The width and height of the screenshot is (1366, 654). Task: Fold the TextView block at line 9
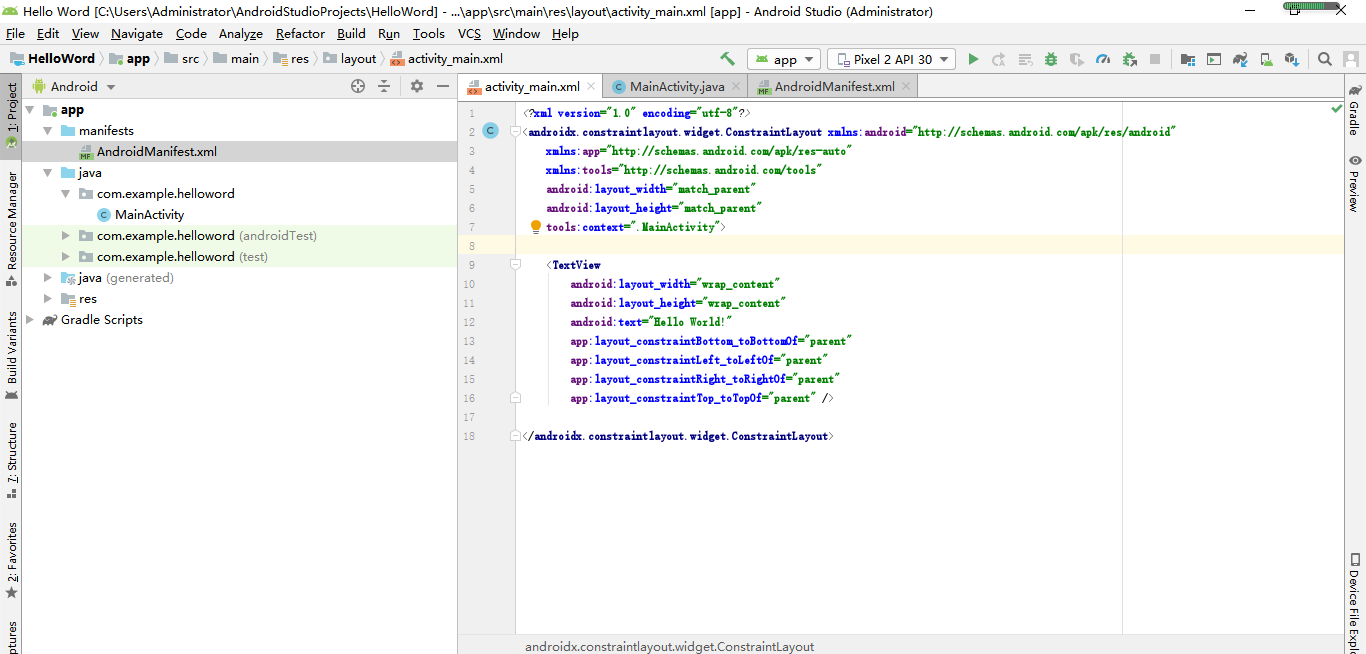point(515,265)
